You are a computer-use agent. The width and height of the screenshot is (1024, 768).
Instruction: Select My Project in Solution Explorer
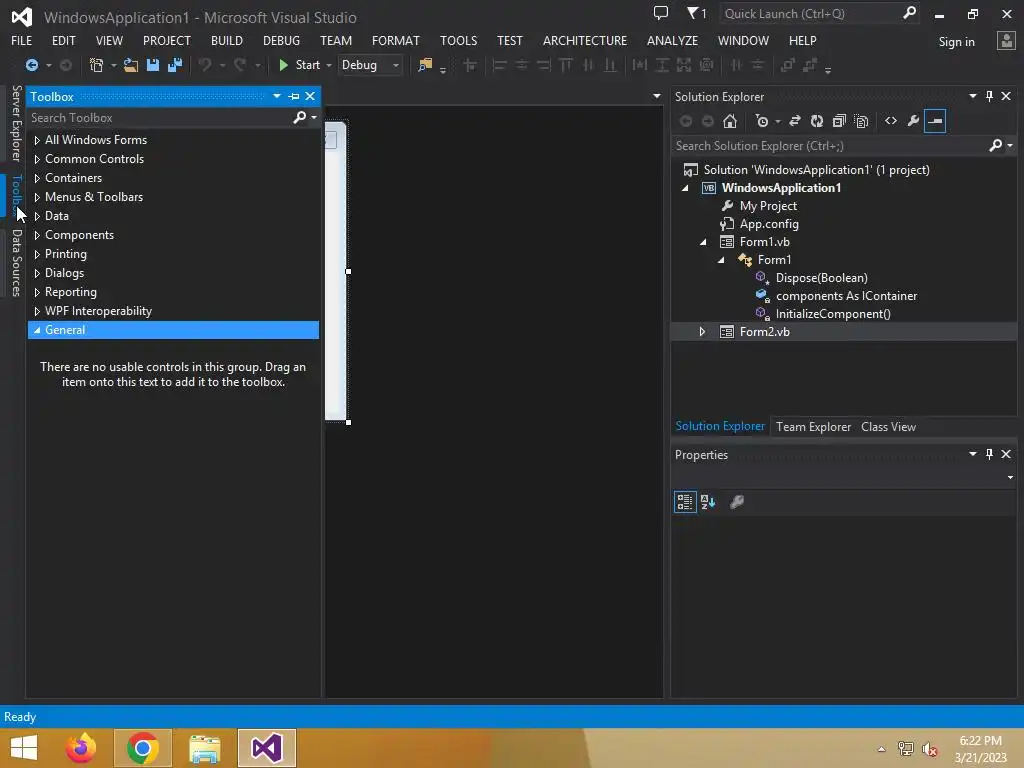(768, 206)
